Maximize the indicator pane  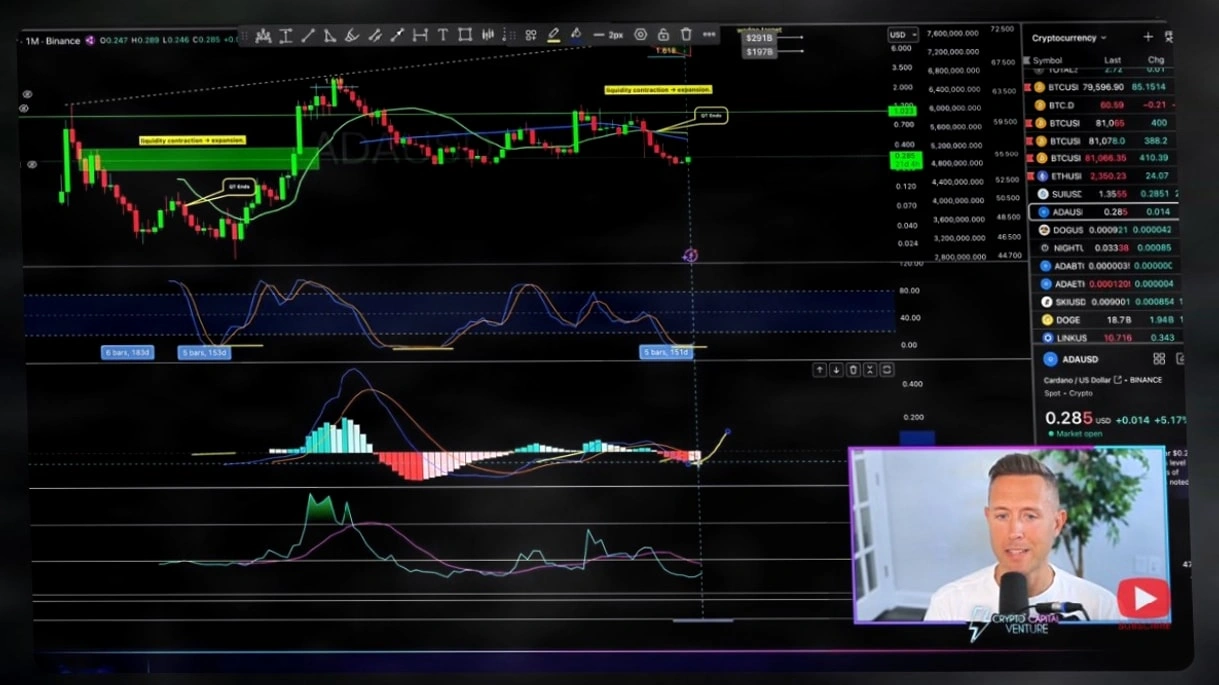tap(887, 370)
